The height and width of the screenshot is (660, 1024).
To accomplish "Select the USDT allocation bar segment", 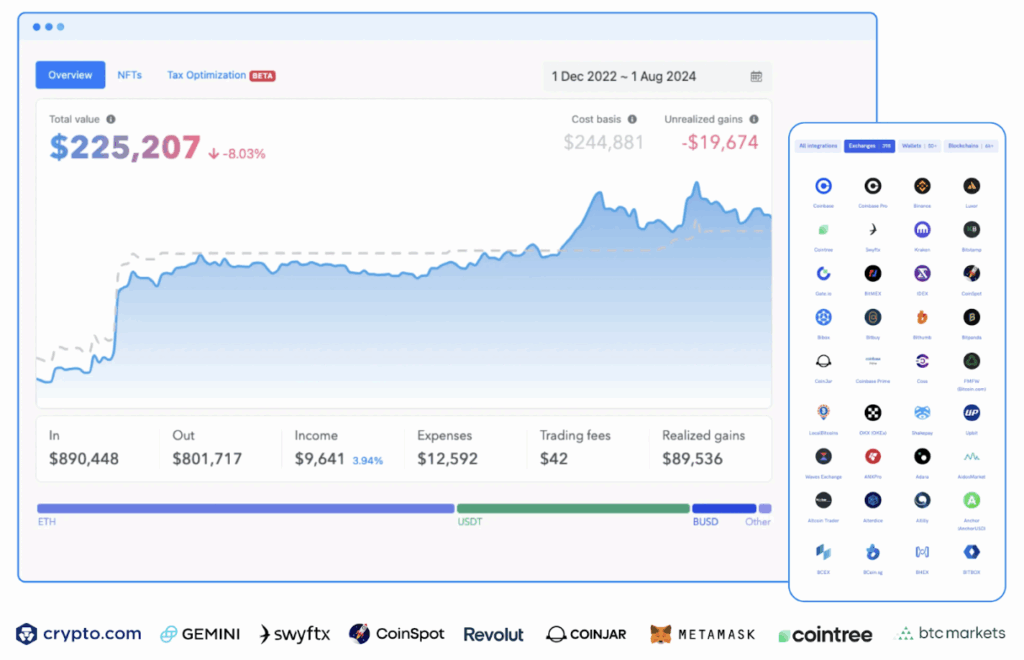I will 573,508.
